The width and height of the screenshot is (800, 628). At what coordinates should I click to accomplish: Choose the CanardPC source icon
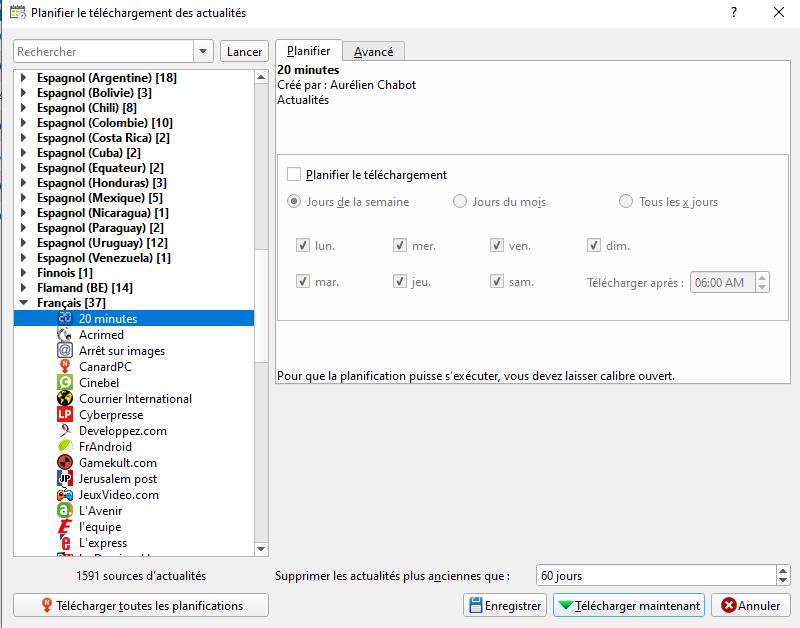point(64,366)
